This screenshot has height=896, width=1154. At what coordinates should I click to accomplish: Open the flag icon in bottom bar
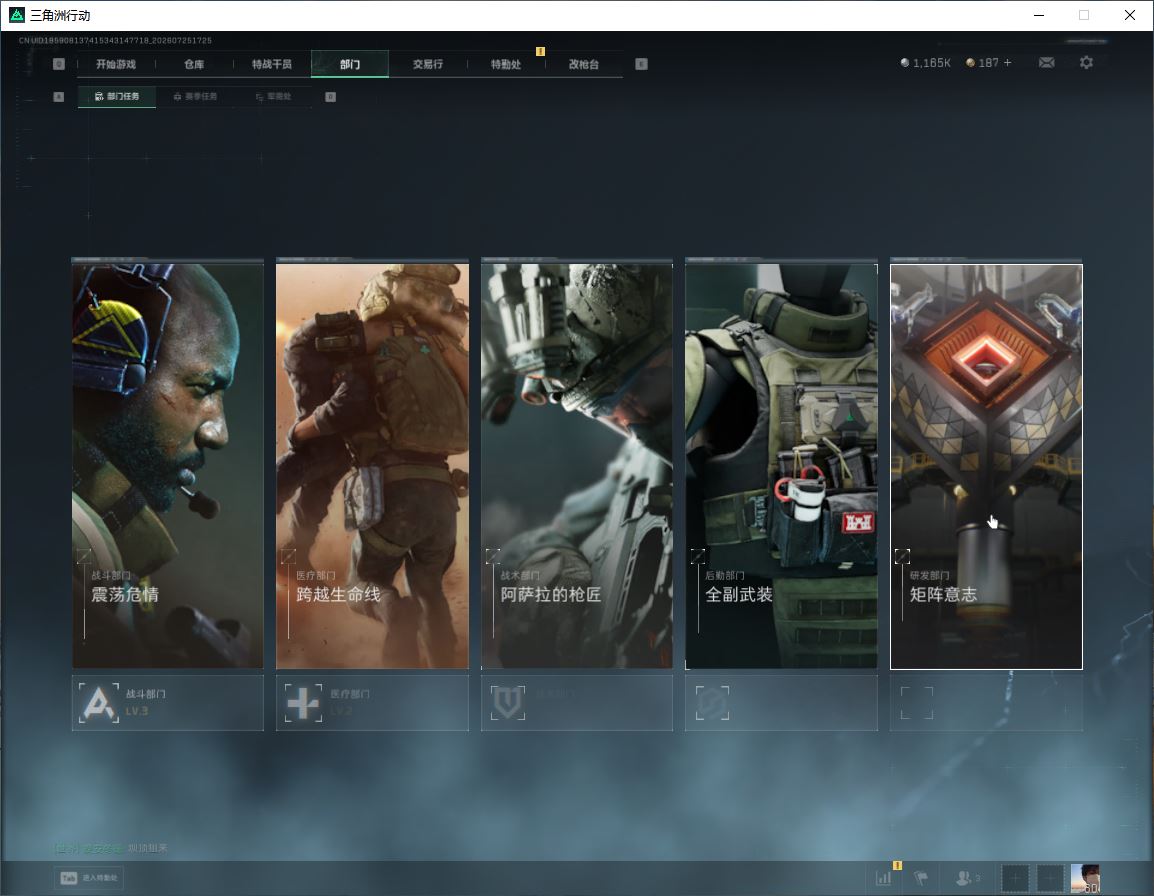click(x=920, y=878)
